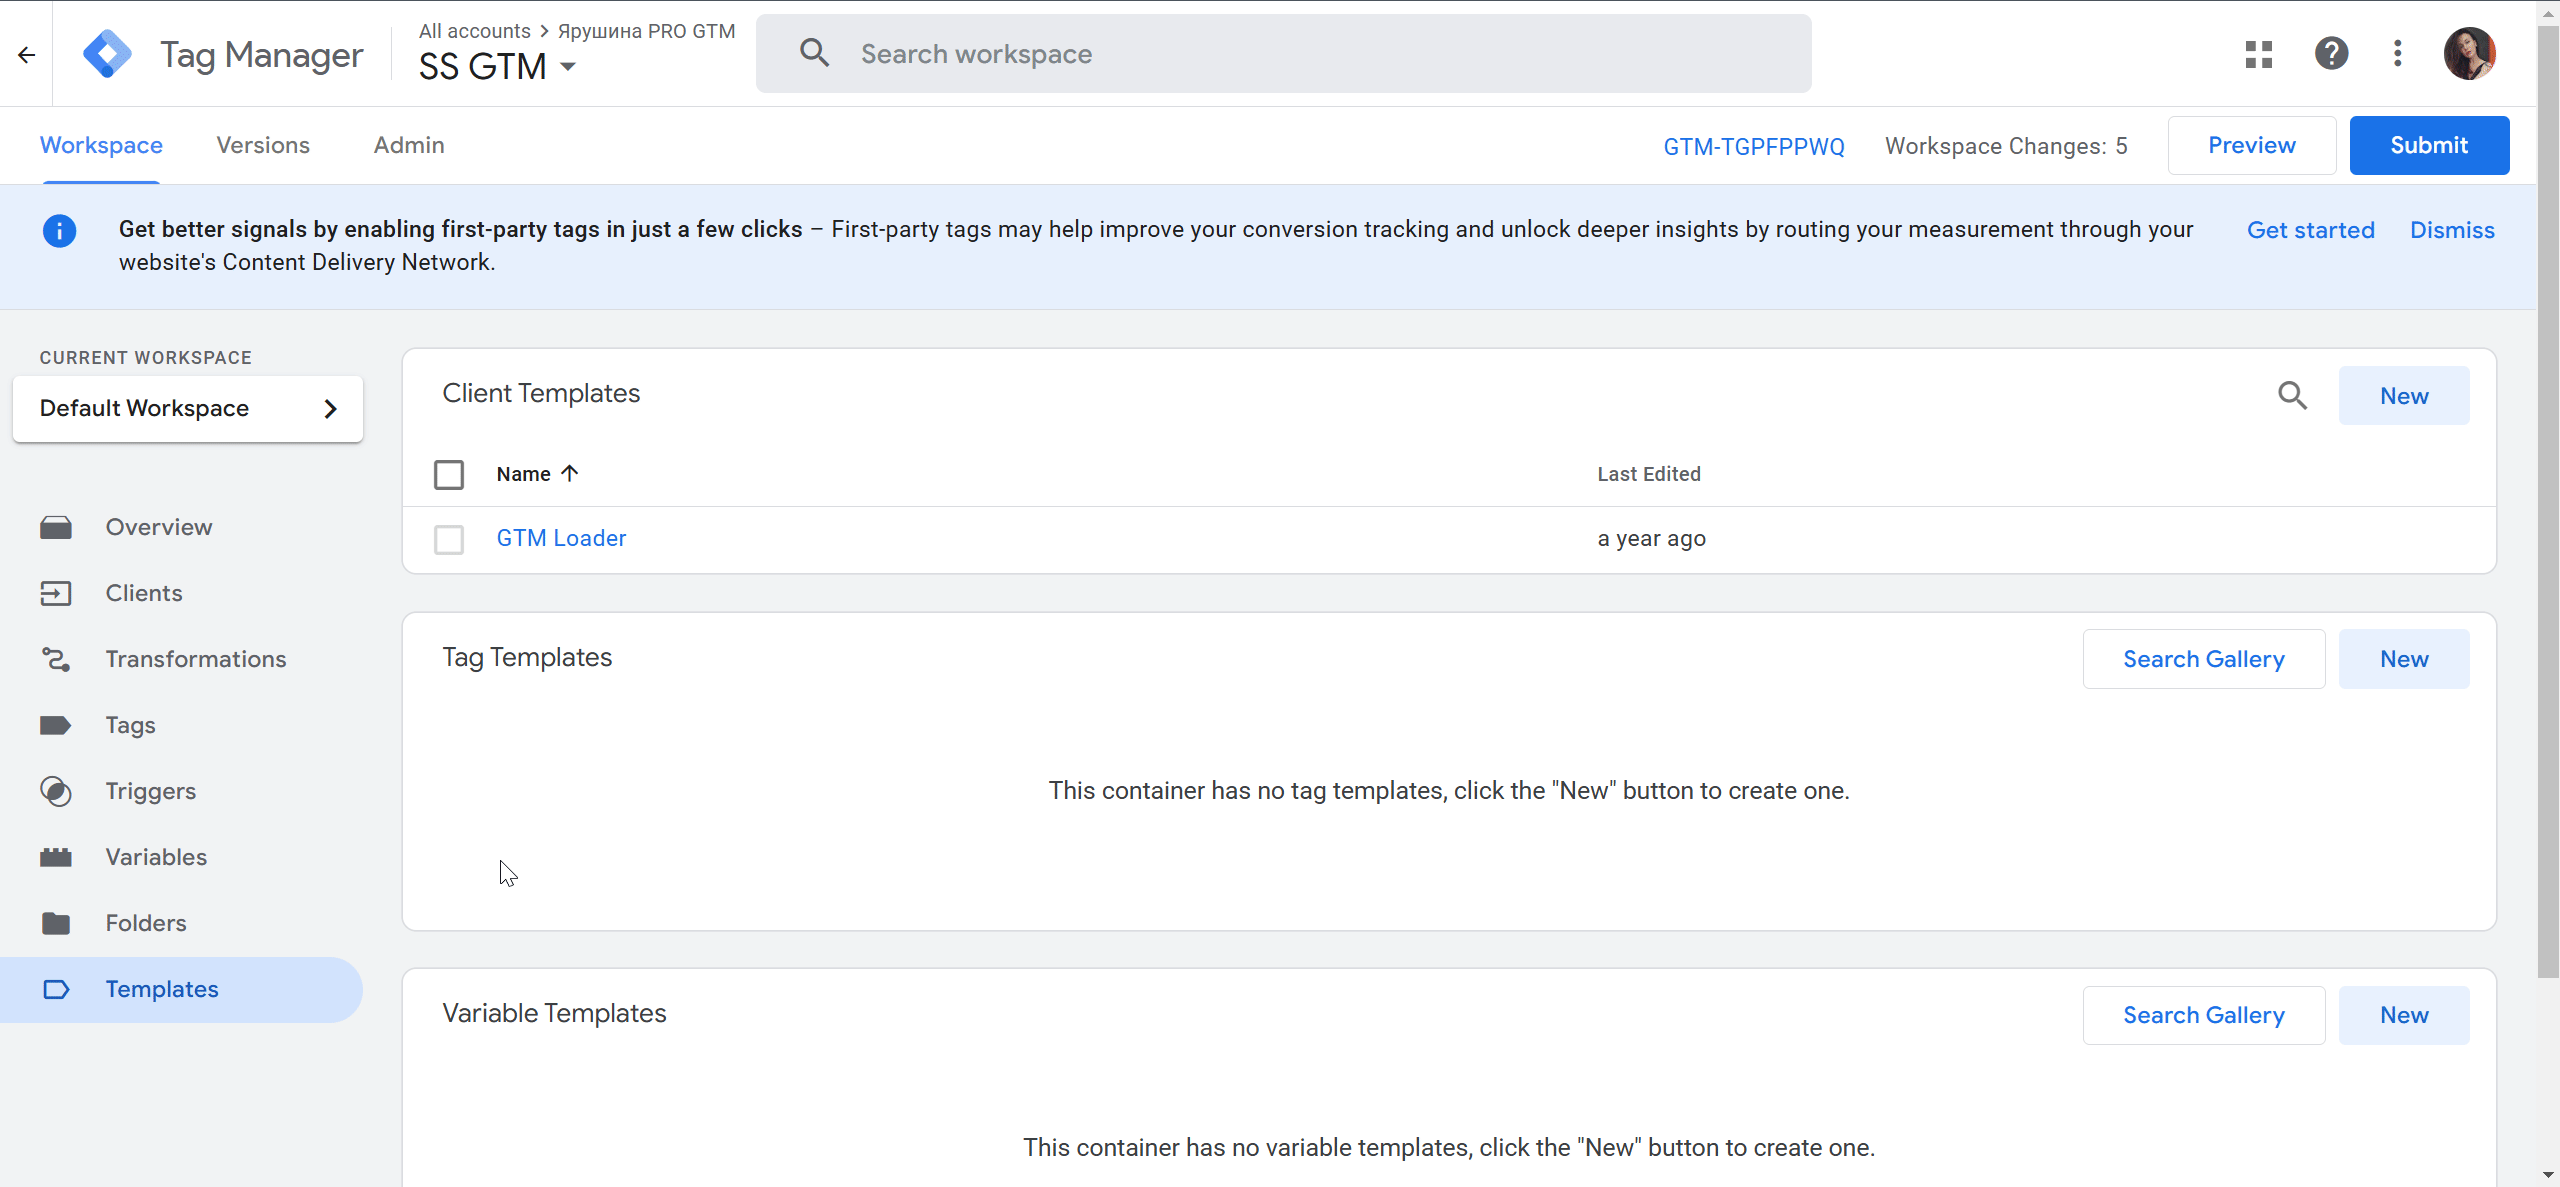This screenshot has height=1187, width=2560.
Task: Create a New client template
Action: (x=2404, y=396)
